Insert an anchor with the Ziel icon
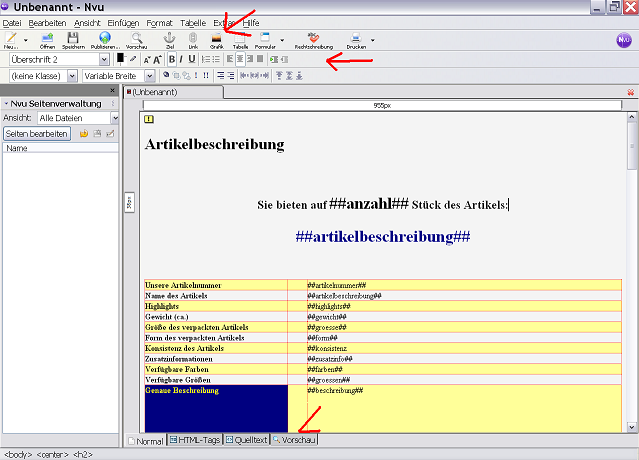The image size is (639, 460). pyautogui.click(x=168, y=39)
